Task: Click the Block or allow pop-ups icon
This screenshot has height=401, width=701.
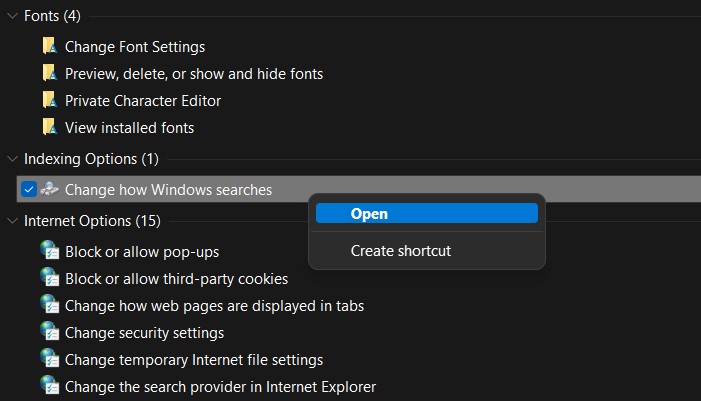Action: tap(50, 251)
